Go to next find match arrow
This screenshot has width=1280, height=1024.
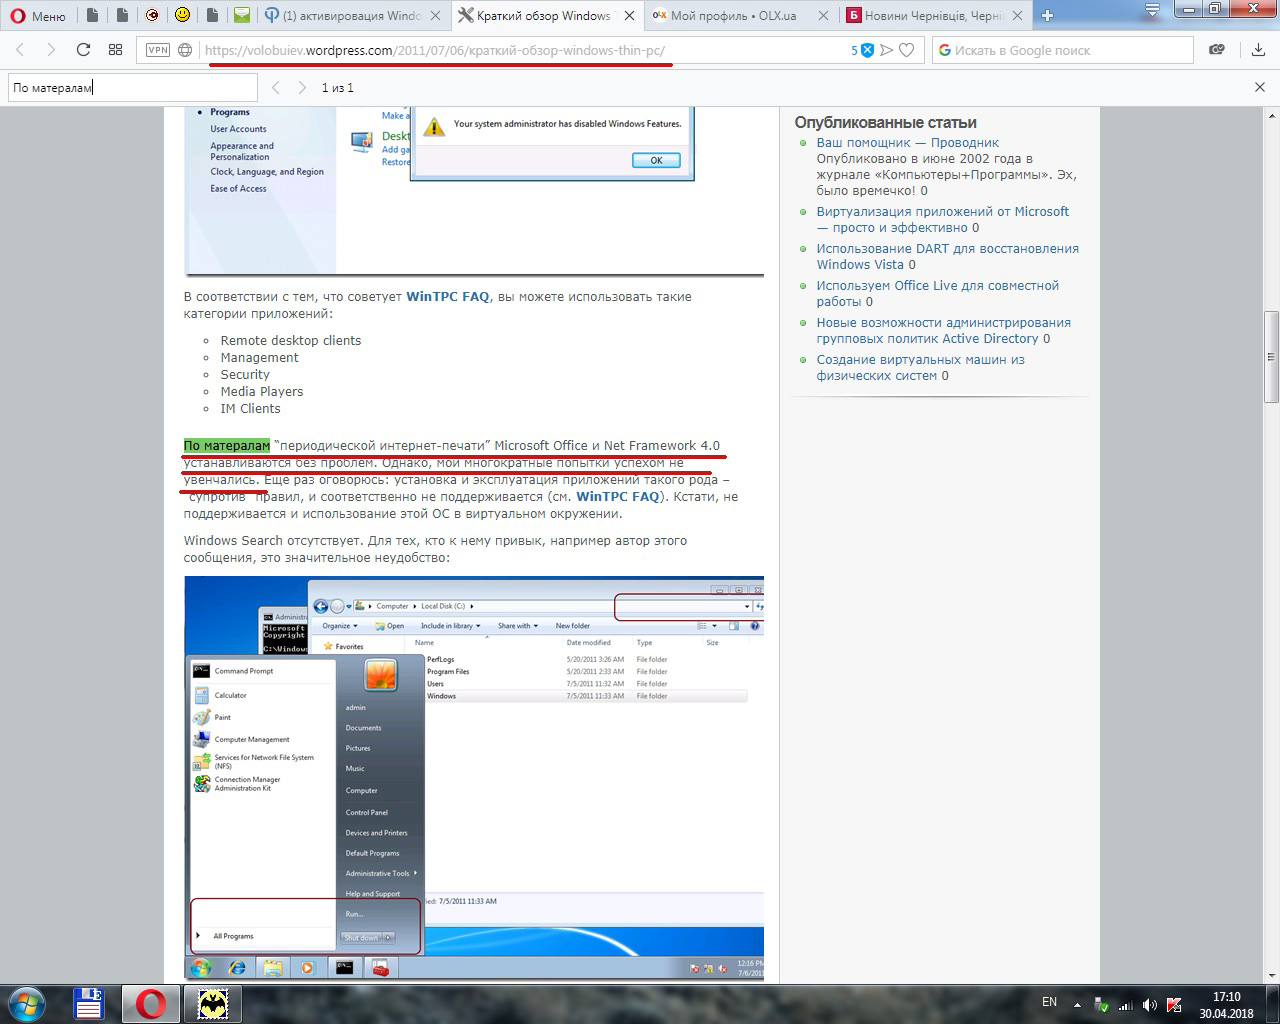(x=302, y=88)
